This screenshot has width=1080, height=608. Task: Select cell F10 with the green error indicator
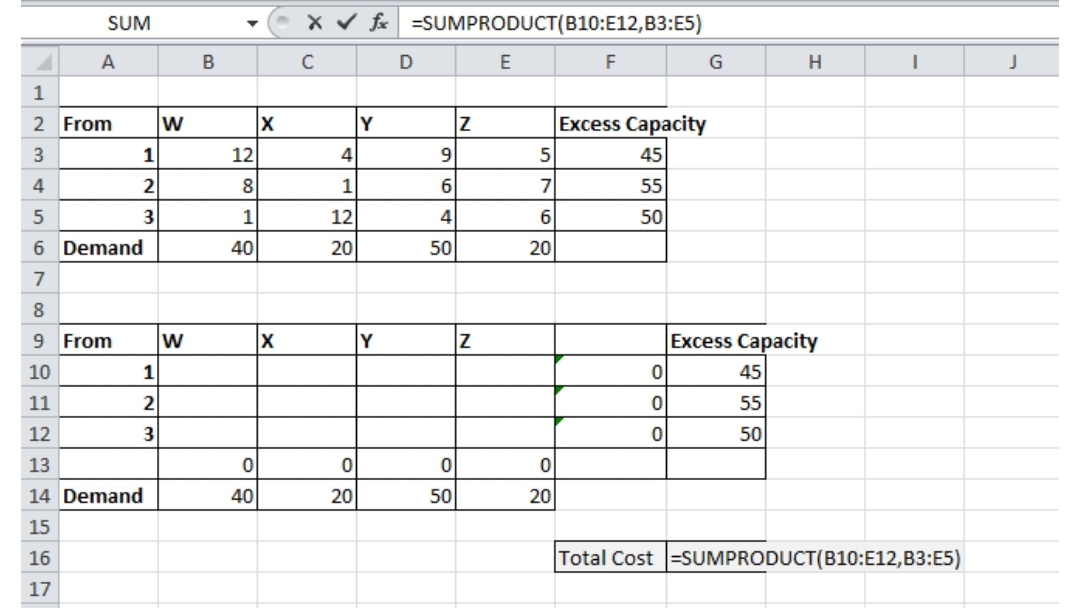pos(612,372)
